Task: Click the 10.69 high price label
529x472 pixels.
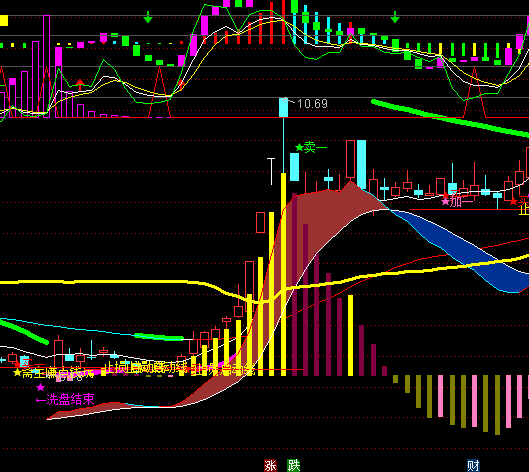Action: coord(312,104)
